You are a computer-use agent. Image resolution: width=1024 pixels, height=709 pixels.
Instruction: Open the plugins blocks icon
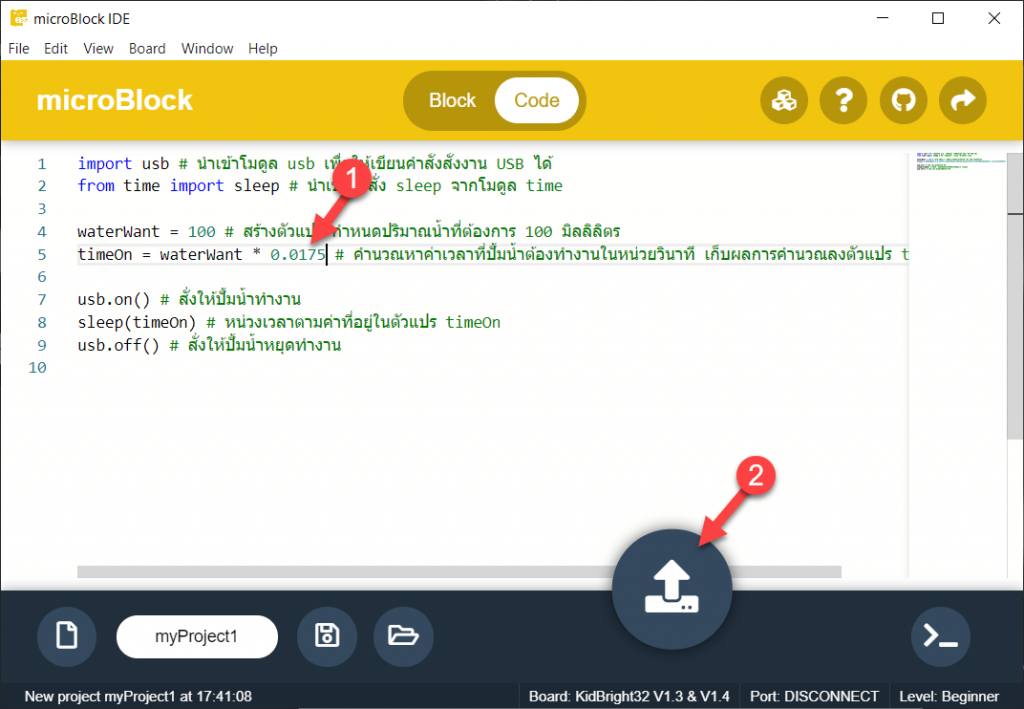784,101
